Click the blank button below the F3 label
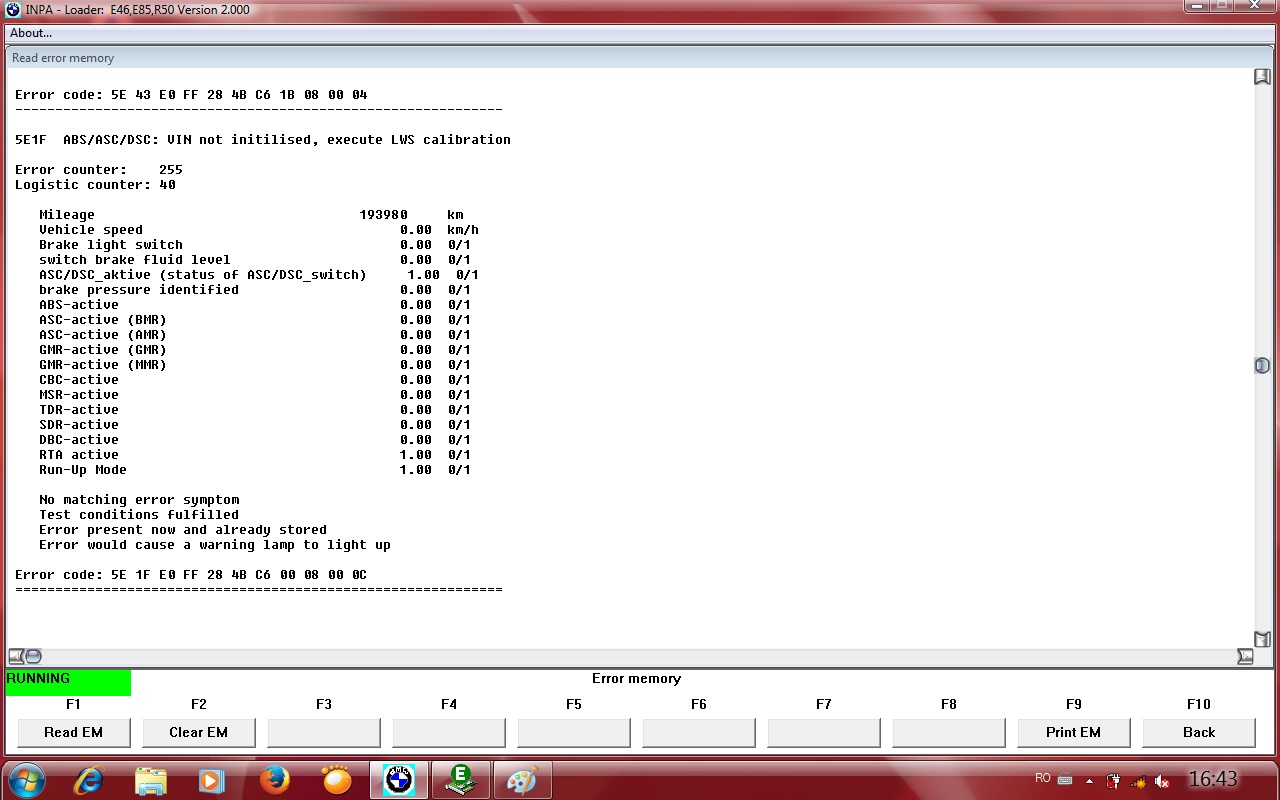The image size is (1280, 800). click(x=324, y=733)
